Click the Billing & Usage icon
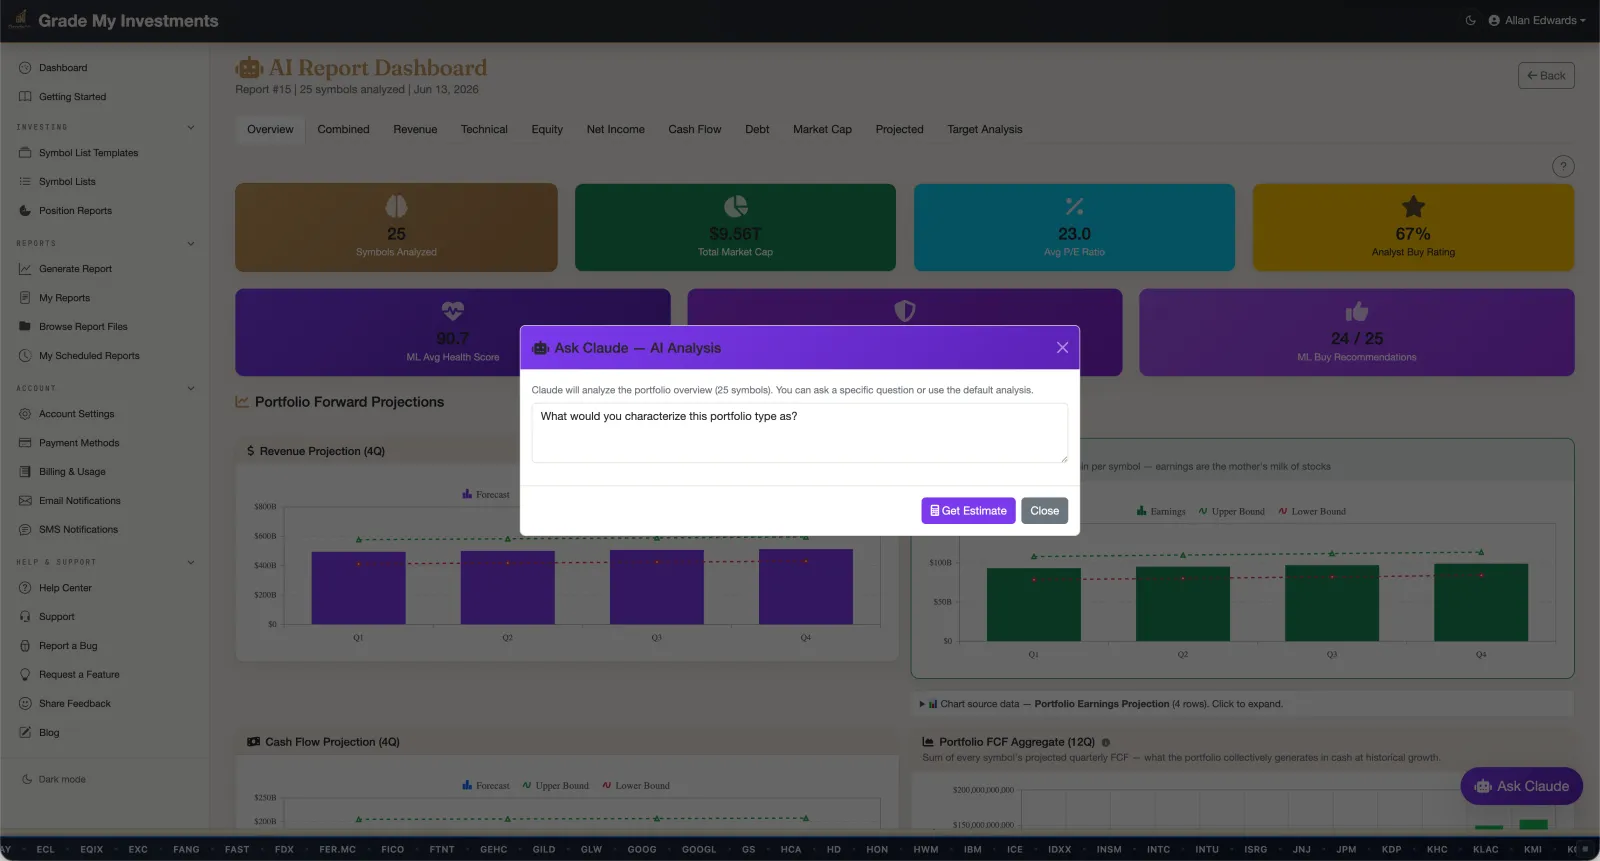 click(x=25, y=472)
